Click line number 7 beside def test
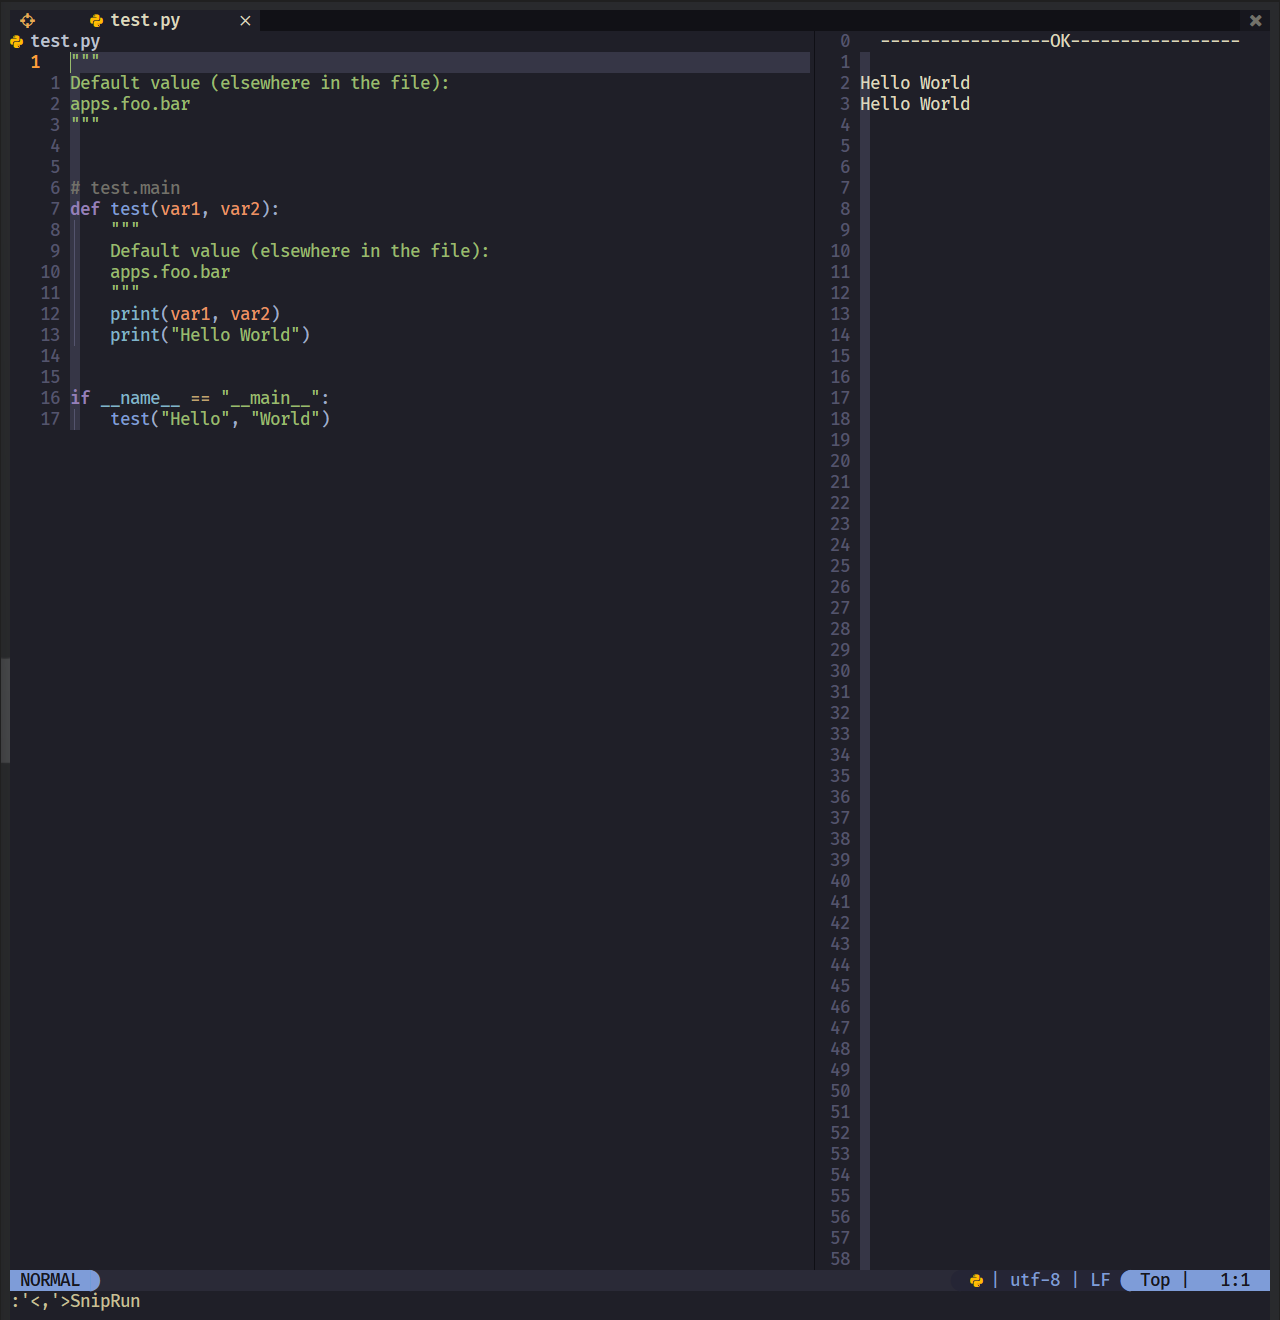 click(x=55, y=209)
